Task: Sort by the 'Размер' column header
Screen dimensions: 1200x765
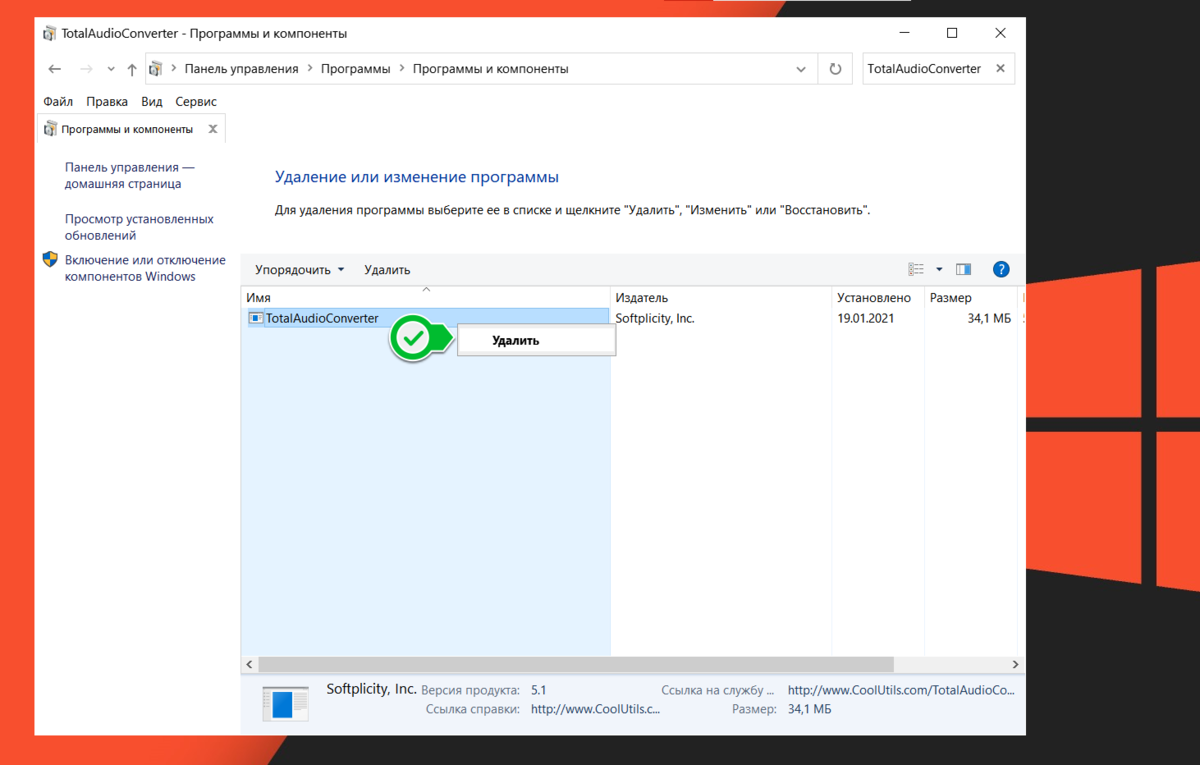Action: coord(970,298)
